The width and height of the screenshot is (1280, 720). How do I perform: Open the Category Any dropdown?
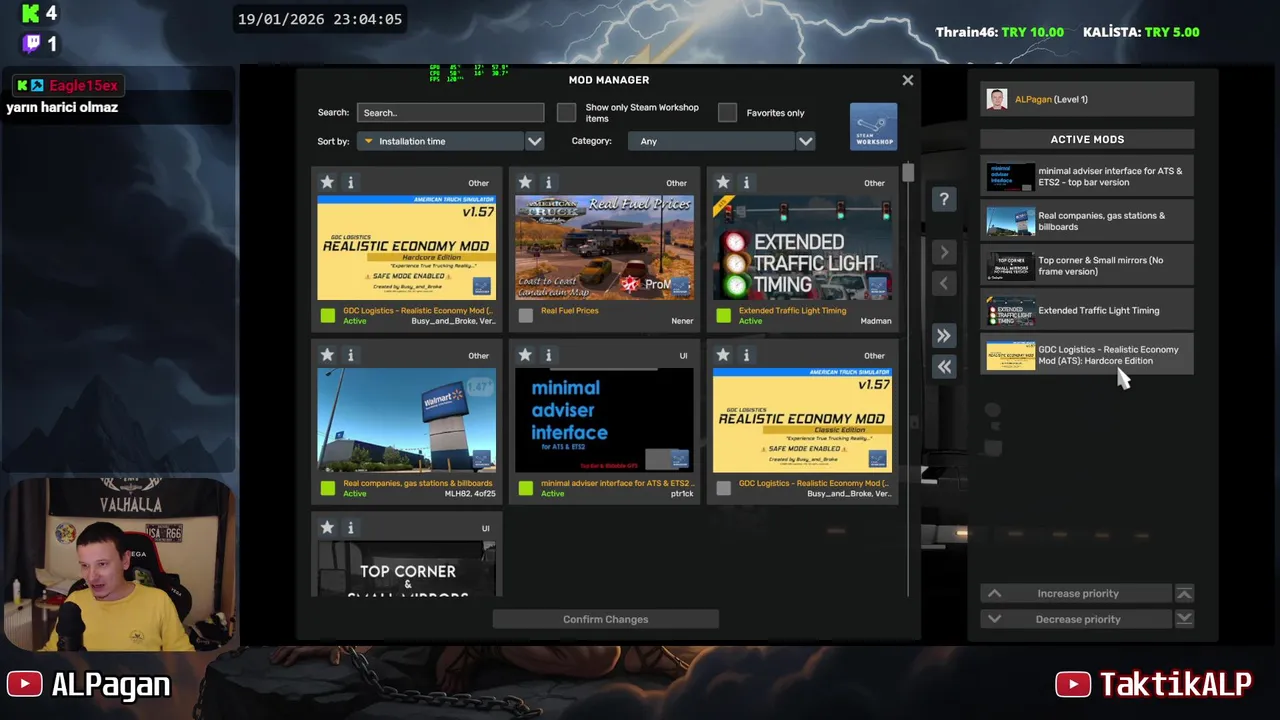pyautogui.click(x=711, y=141)
